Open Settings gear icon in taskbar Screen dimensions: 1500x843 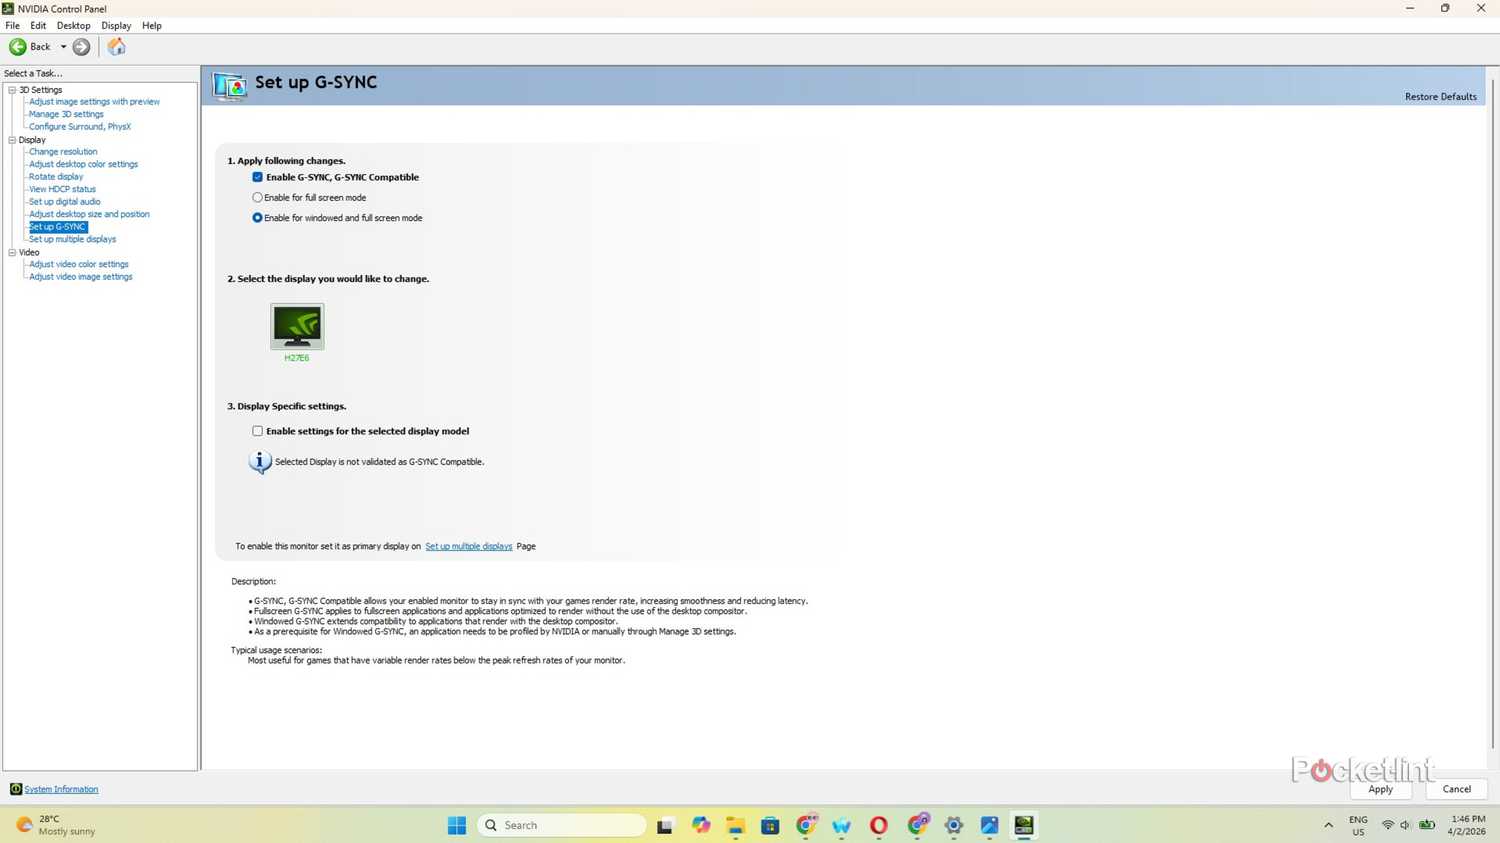tap(954, 825)
